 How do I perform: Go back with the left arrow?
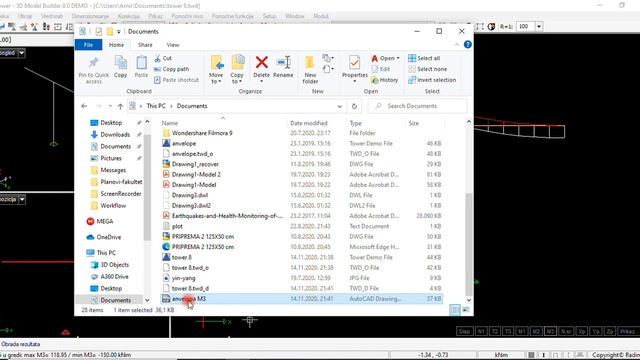pyautogui.click(x=84, y=106)
